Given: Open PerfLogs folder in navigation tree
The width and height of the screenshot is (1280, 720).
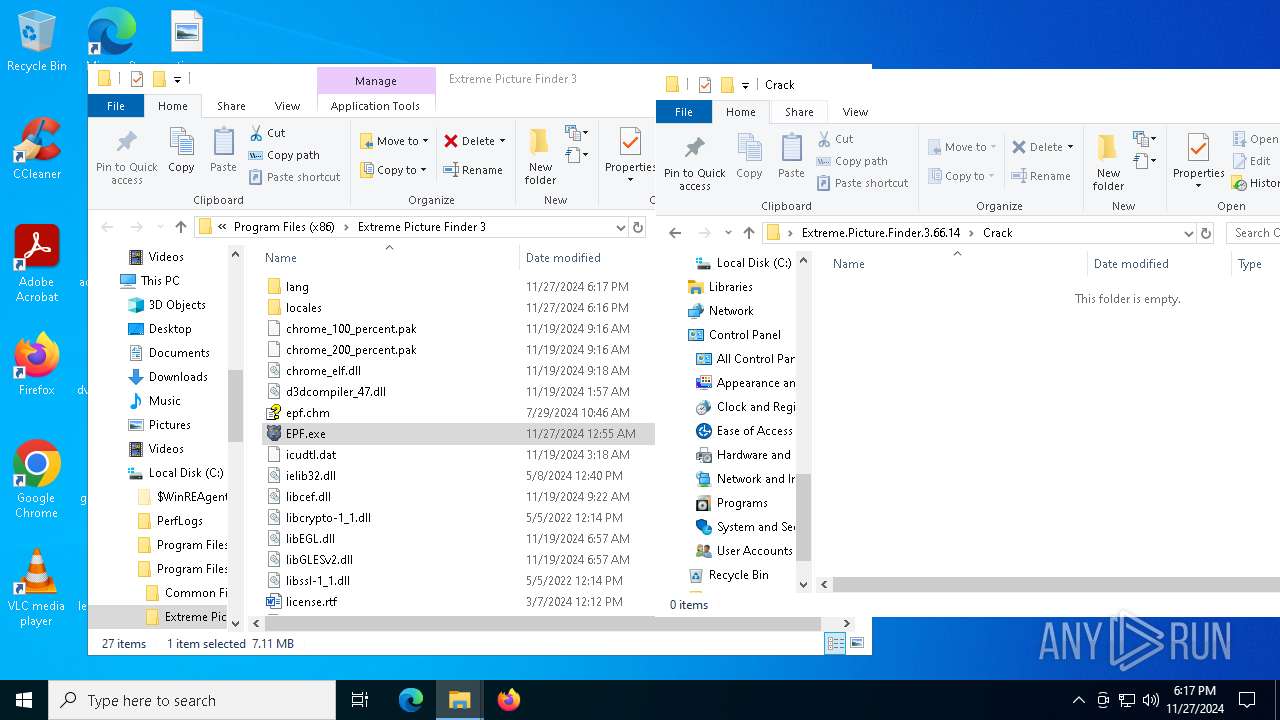Looking at the screenshot, I should [x=179, y=521].
